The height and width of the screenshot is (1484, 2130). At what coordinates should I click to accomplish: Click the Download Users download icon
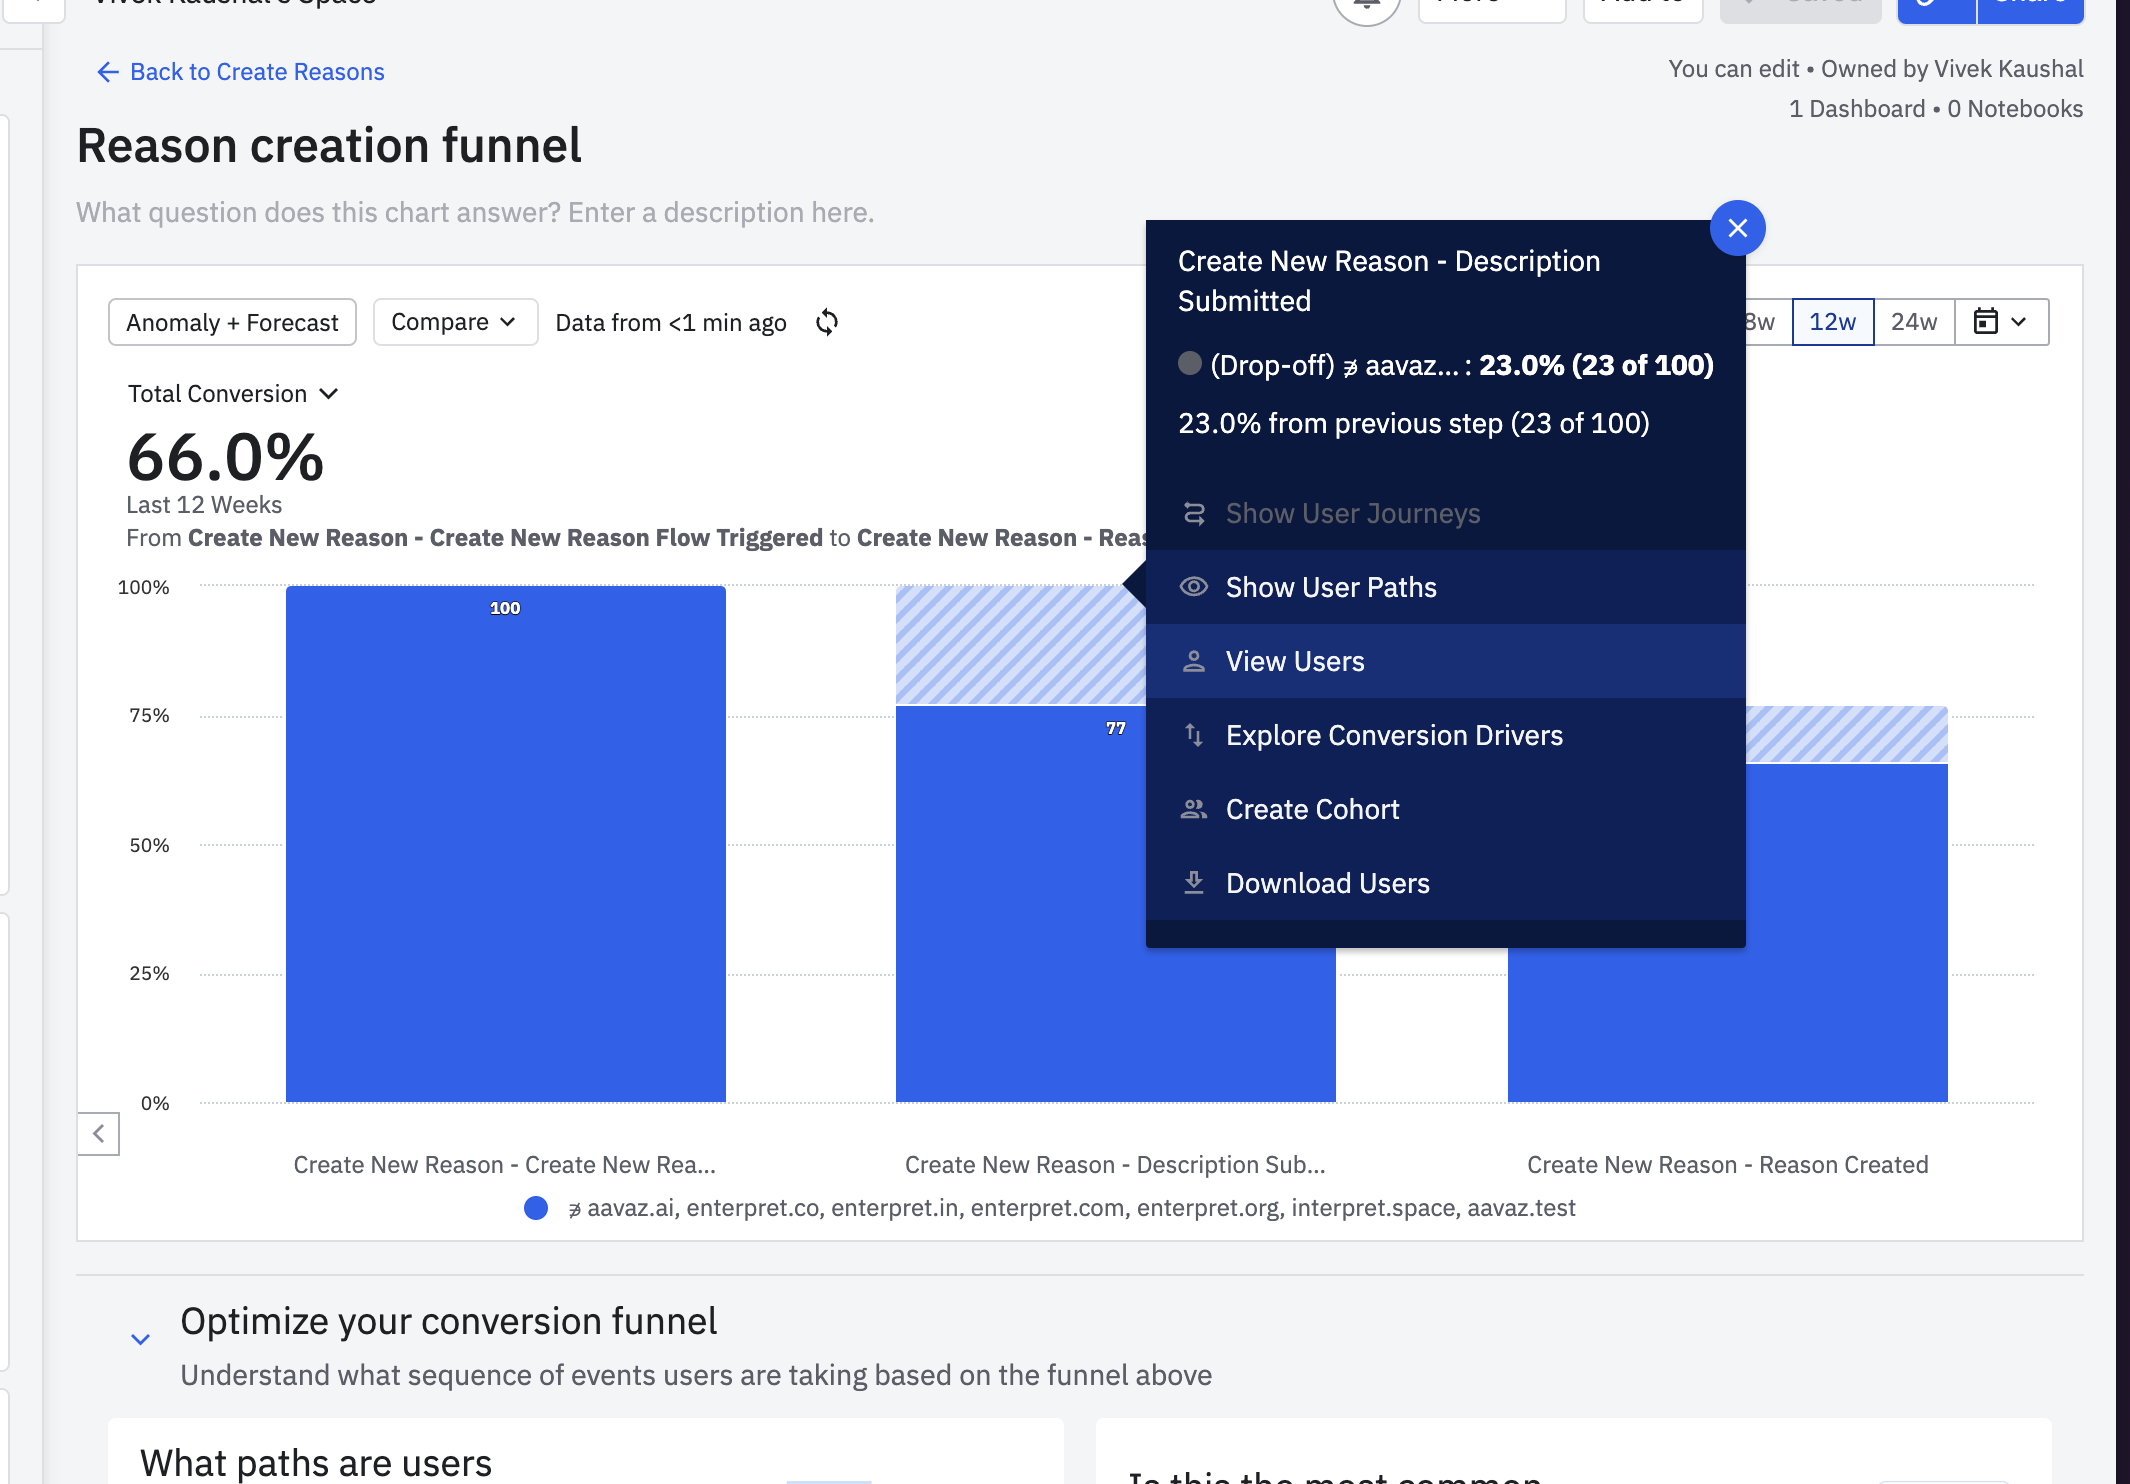[x=1194, y=883]
